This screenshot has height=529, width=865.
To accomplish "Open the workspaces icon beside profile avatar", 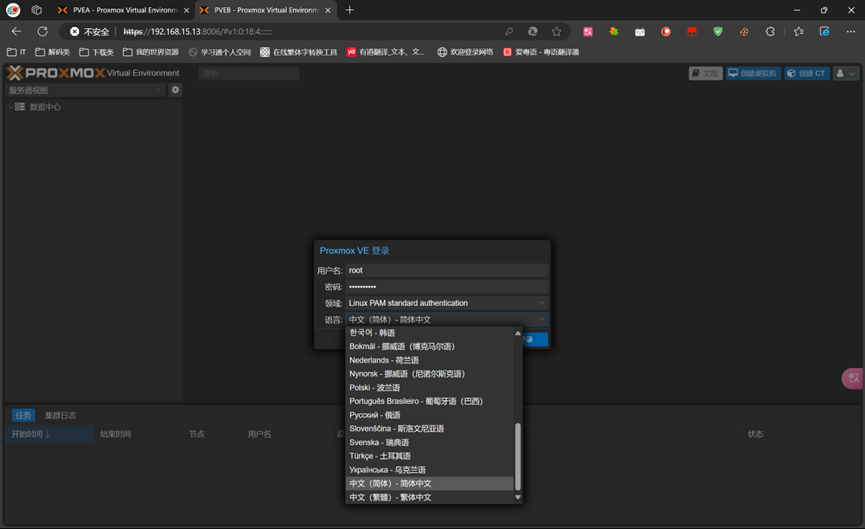I will coord(36,10).
